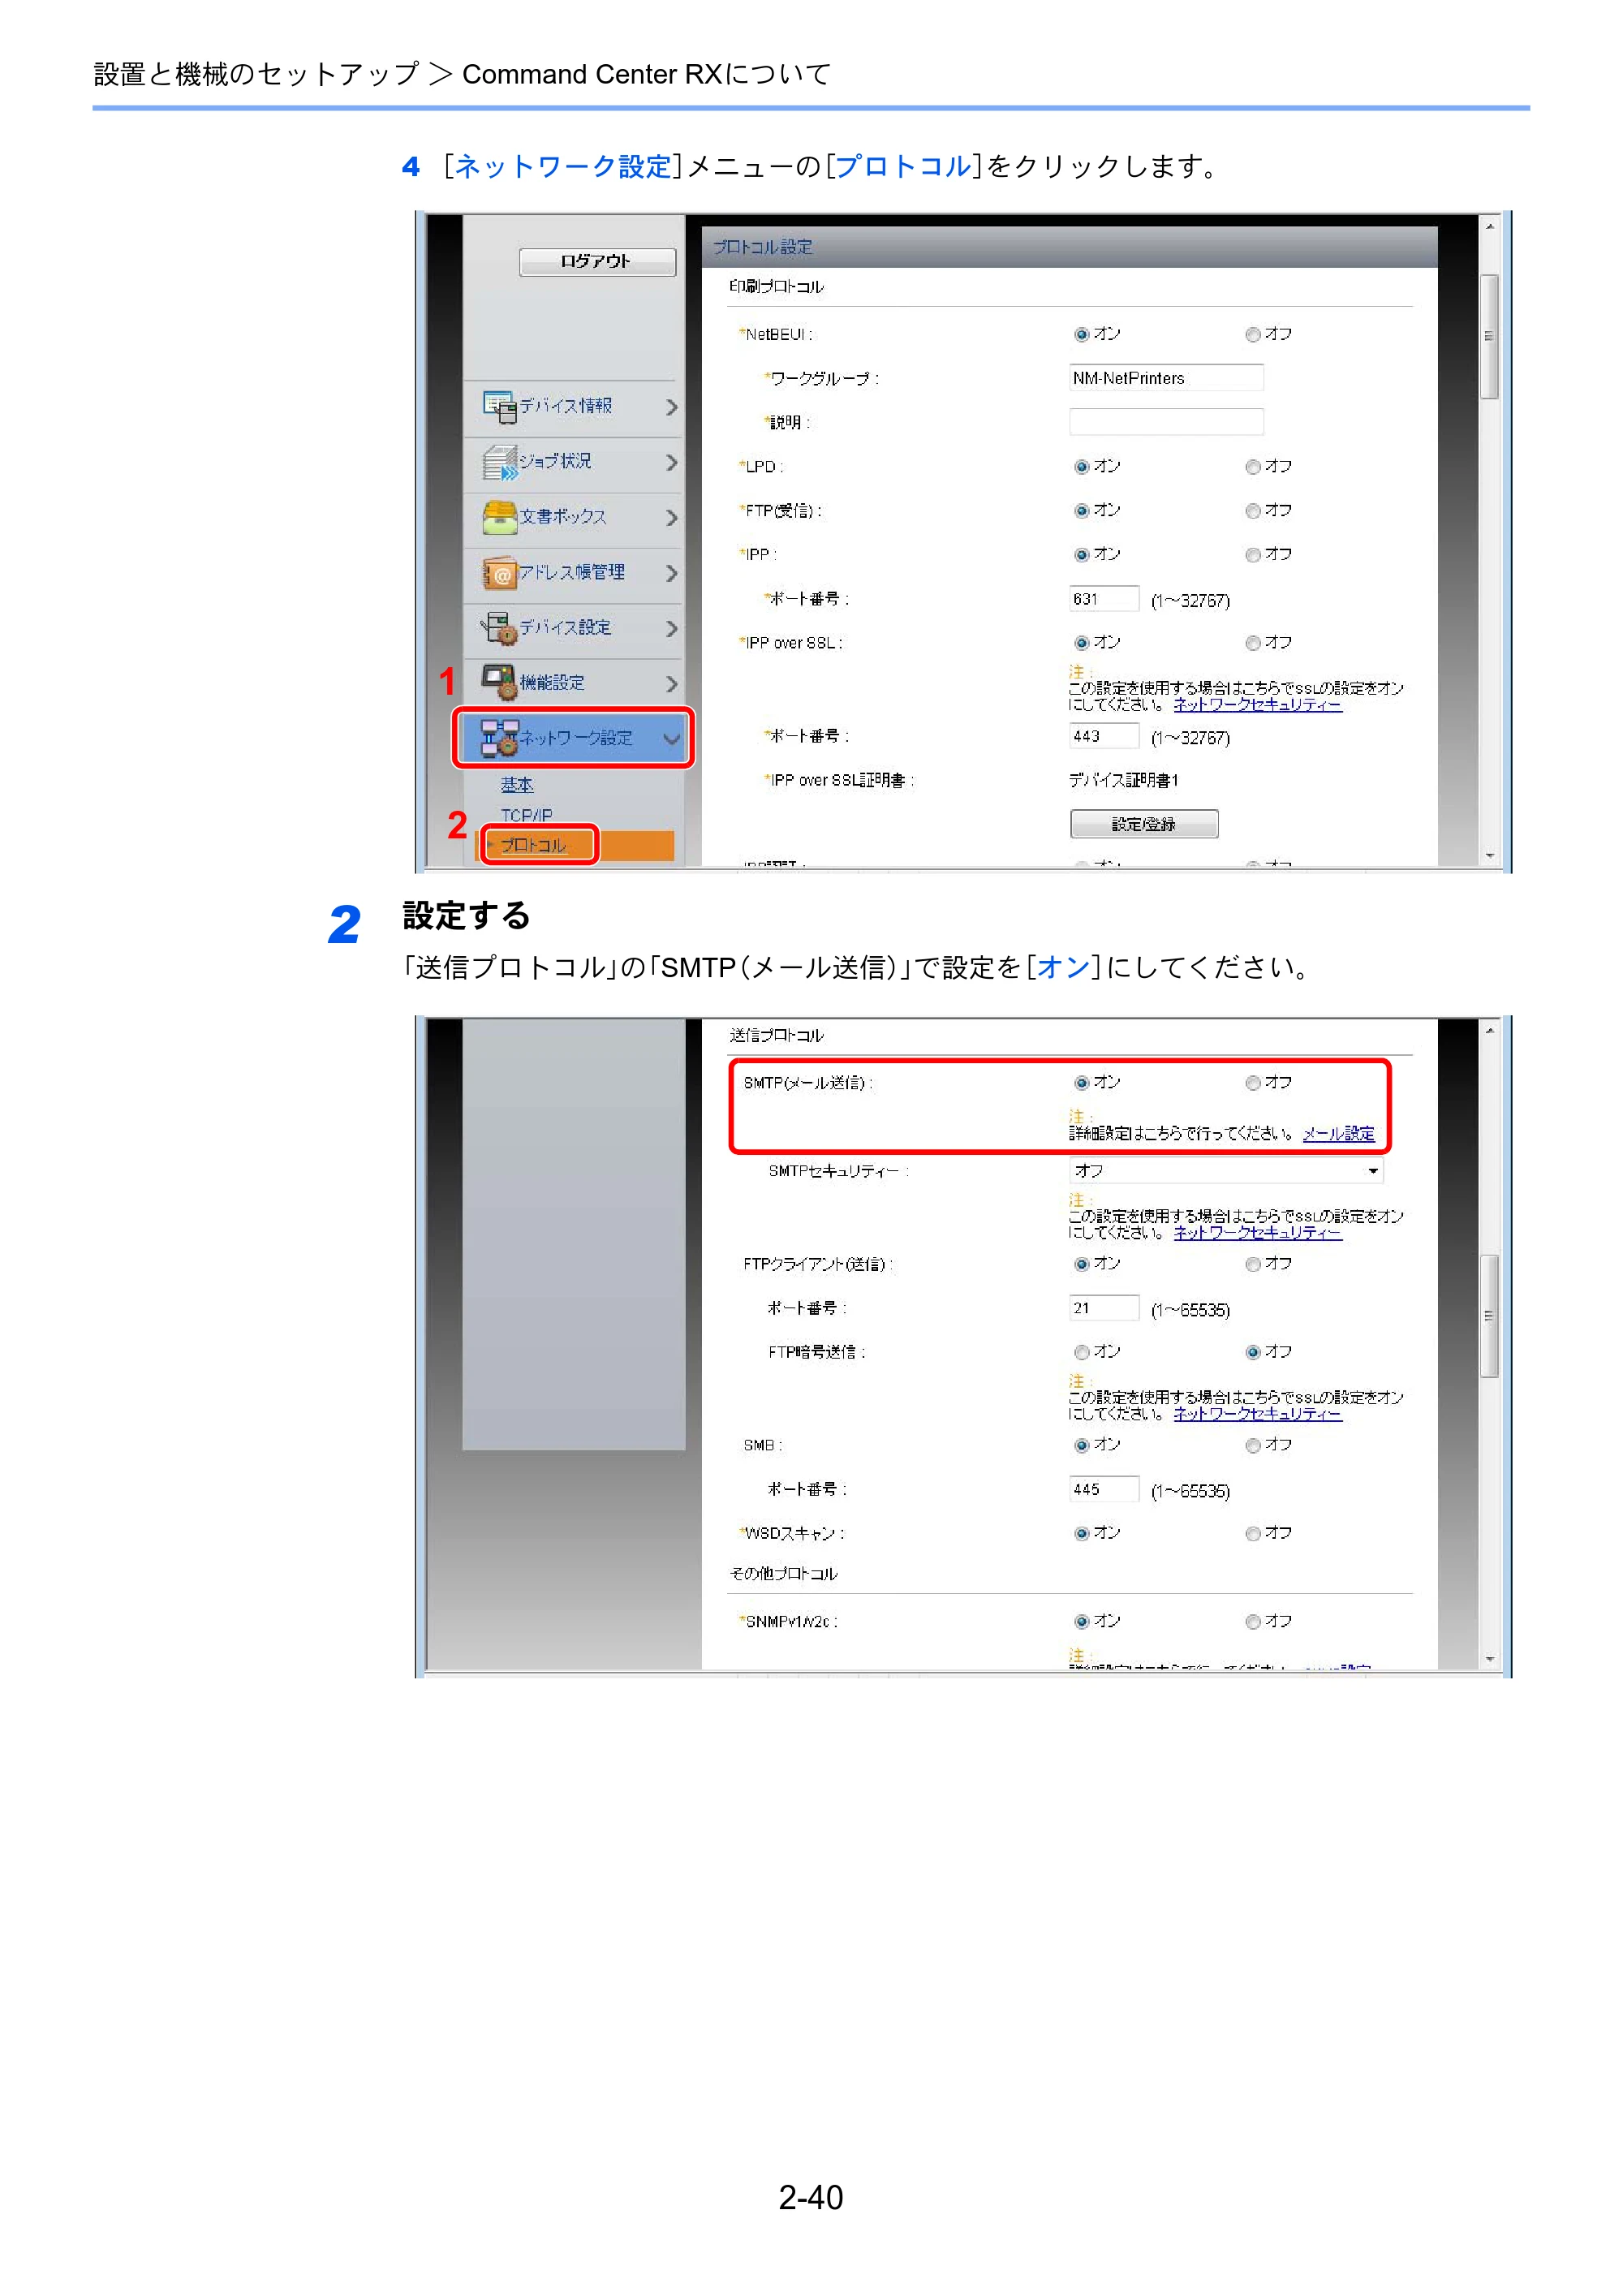Open the TCP/IP submenu item
This screenshot has height=2296, width=1623.
(x=526, y=814)
